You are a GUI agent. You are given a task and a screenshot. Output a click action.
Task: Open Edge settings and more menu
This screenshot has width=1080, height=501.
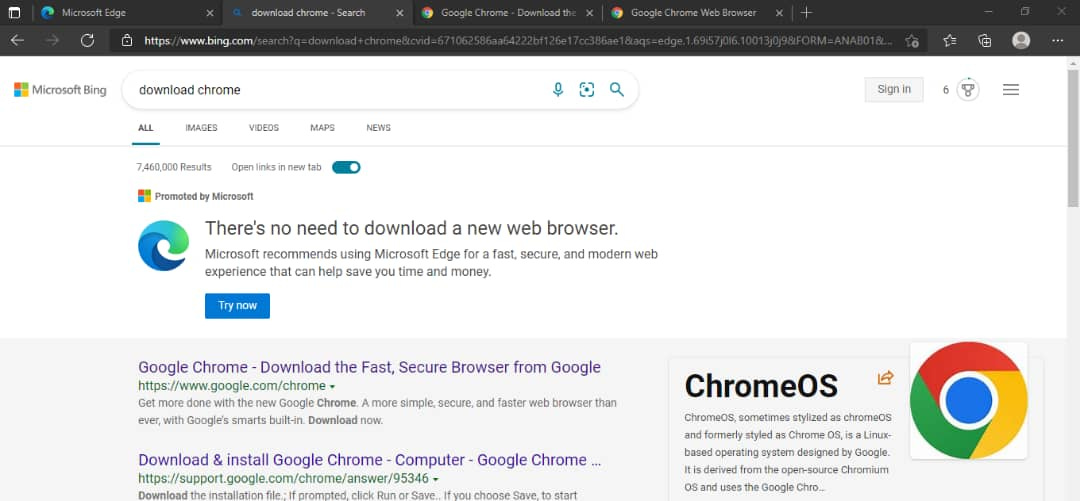1058,41
